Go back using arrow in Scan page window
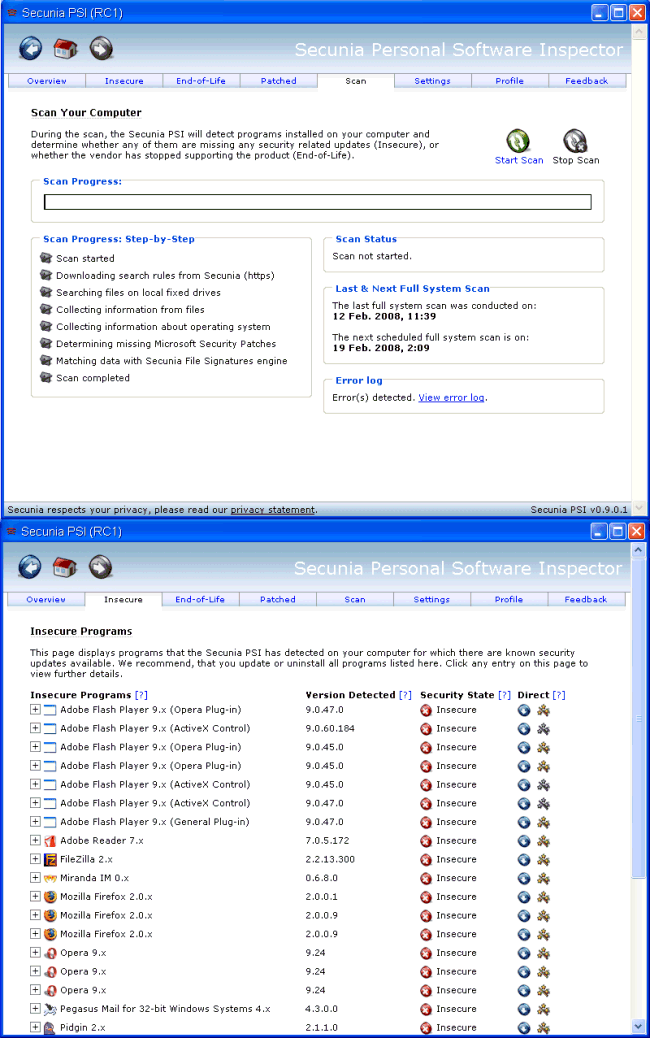Image resolution: width=650 pixels, height=1038 pixels. pyautogui.click(x=30, y=48)
